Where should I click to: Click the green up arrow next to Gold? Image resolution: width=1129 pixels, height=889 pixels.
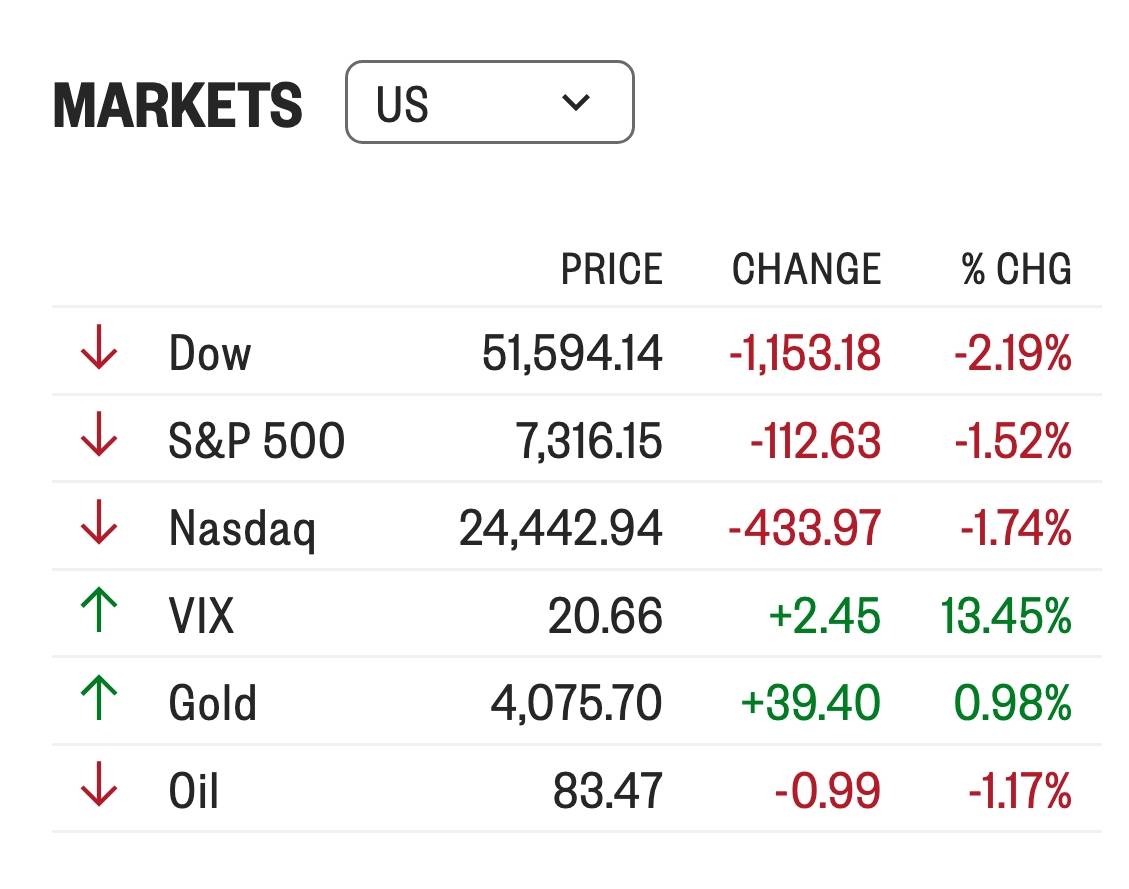click(99, 698)
